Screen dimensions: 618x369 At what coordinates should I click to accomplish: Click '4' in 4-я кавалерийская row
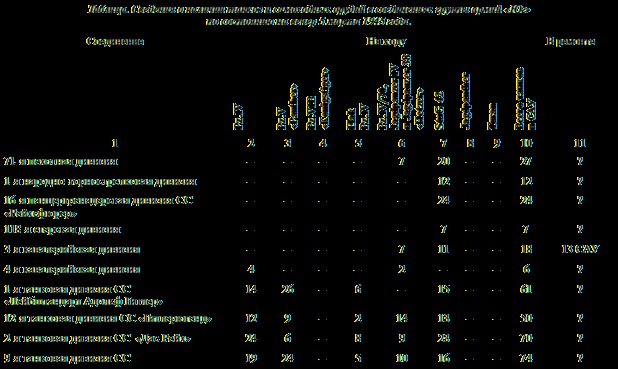coord(251,269)
